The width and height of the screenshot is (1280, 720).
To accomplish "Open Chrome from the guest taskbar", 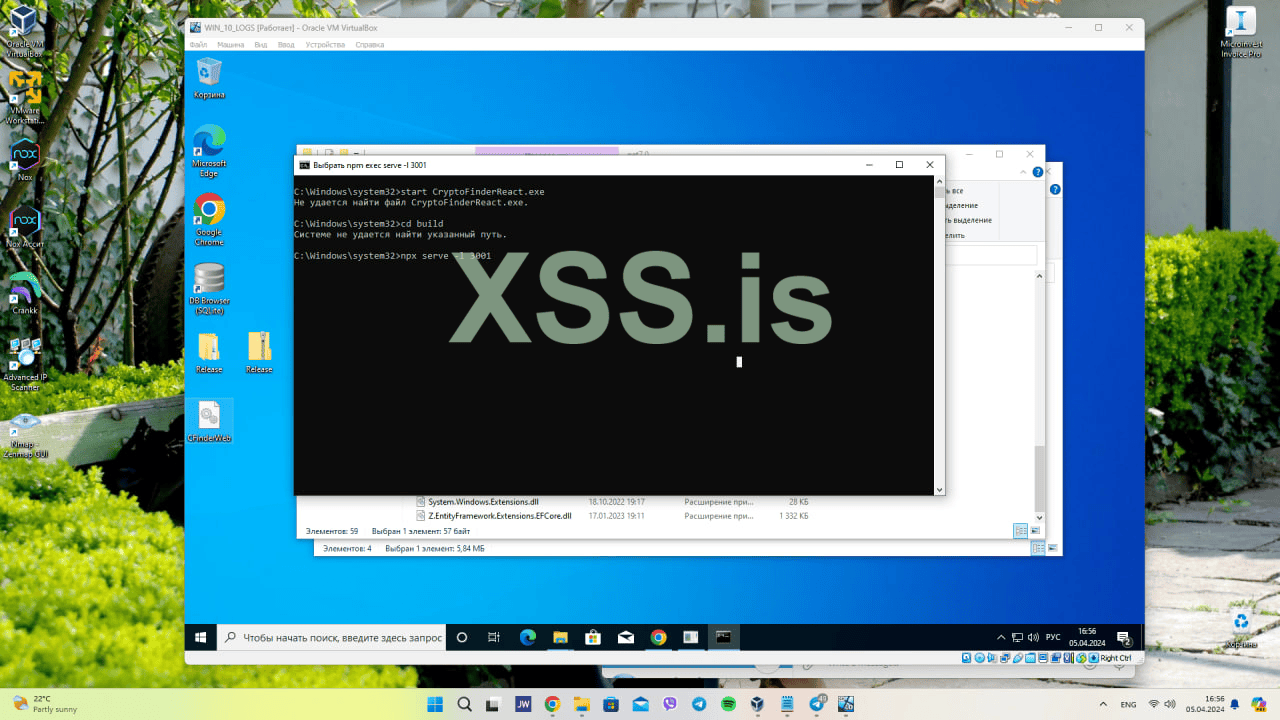I will pos(658,637).
